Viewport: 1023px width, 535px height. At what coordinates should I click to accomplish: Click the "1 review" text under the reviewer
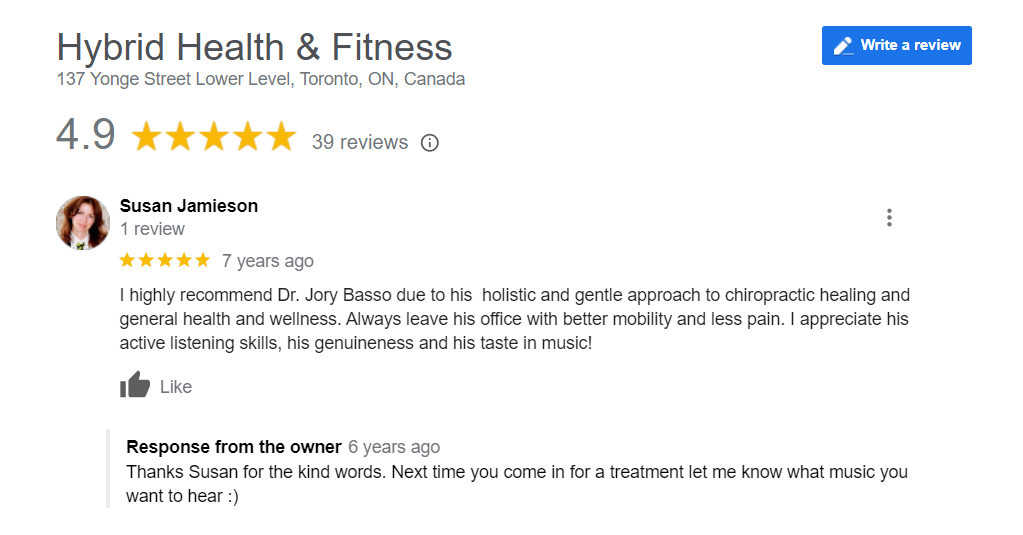152,229
